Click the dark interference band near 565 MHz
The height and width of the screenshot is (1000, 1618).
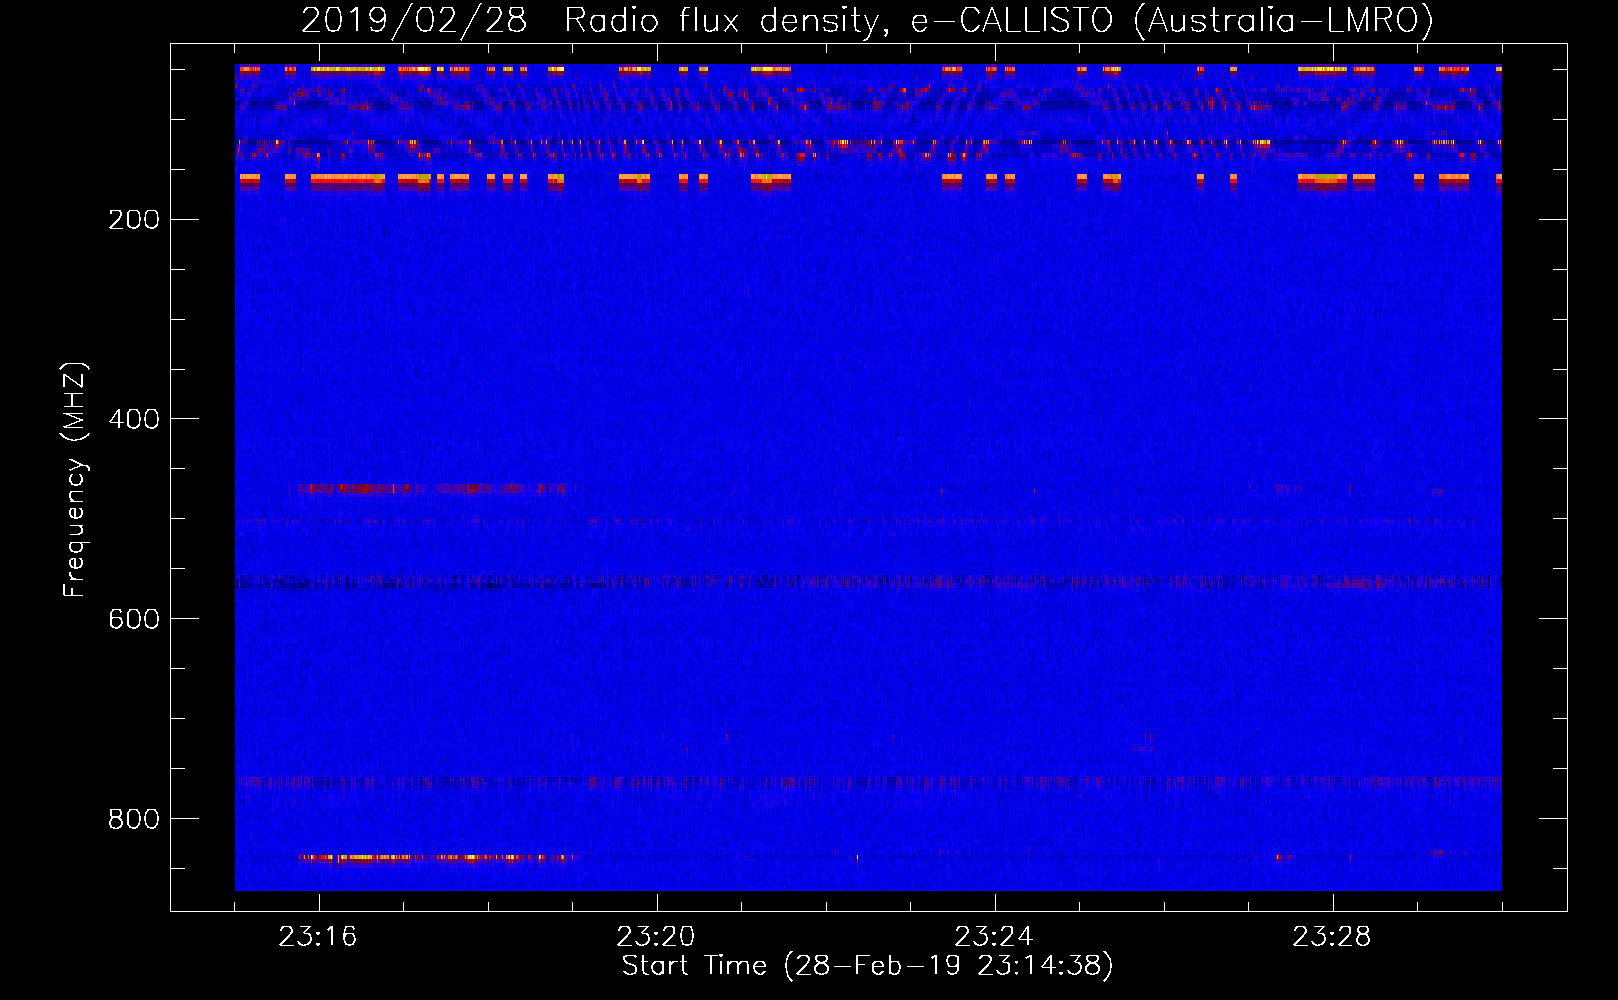coord(868,581)
